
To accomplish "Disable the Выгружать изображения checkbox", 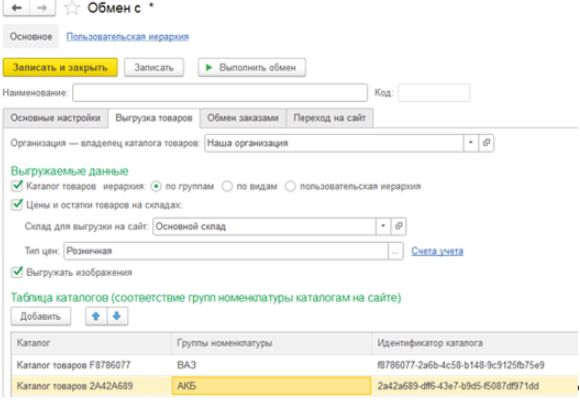I will 17,272.
